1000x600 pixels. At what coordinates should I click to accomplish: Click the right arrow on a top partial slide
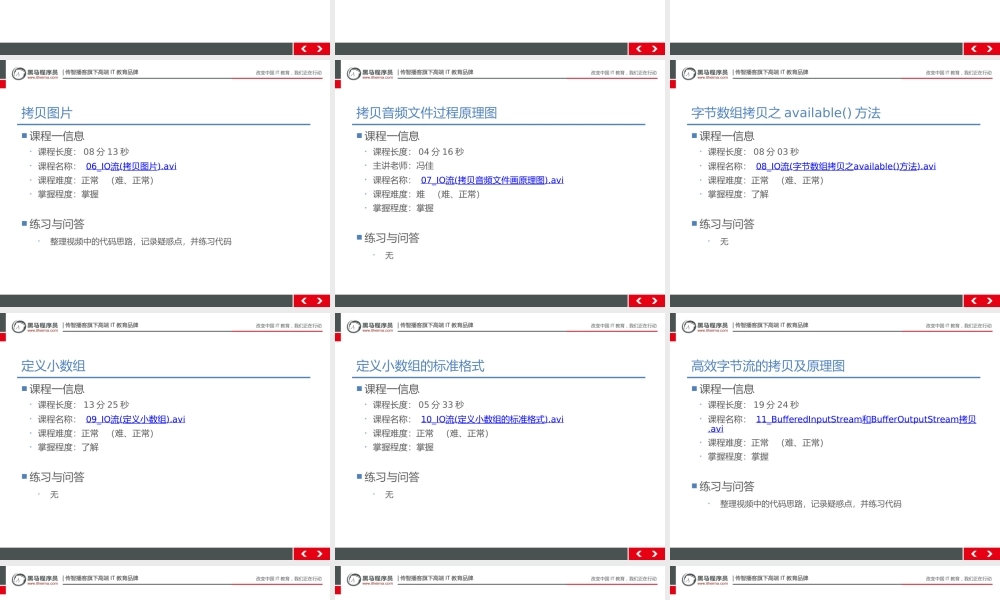pos(318,47)
